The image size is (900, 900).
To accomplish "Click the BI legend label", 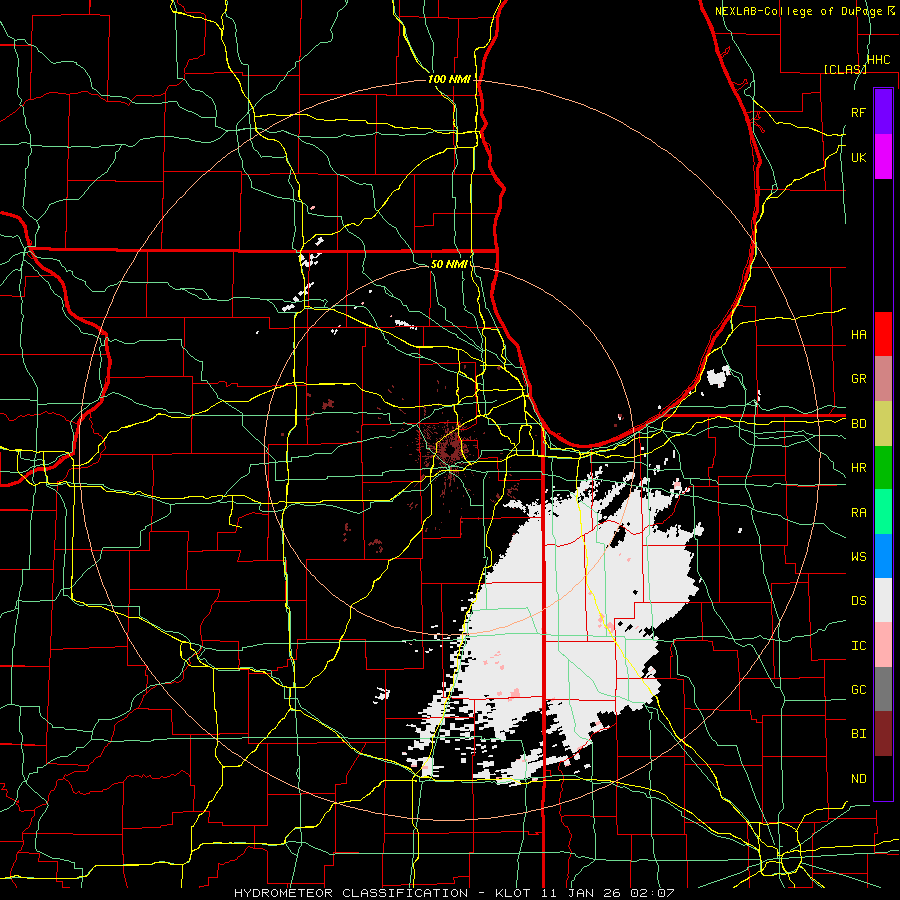I will click(x=858, y=734).
